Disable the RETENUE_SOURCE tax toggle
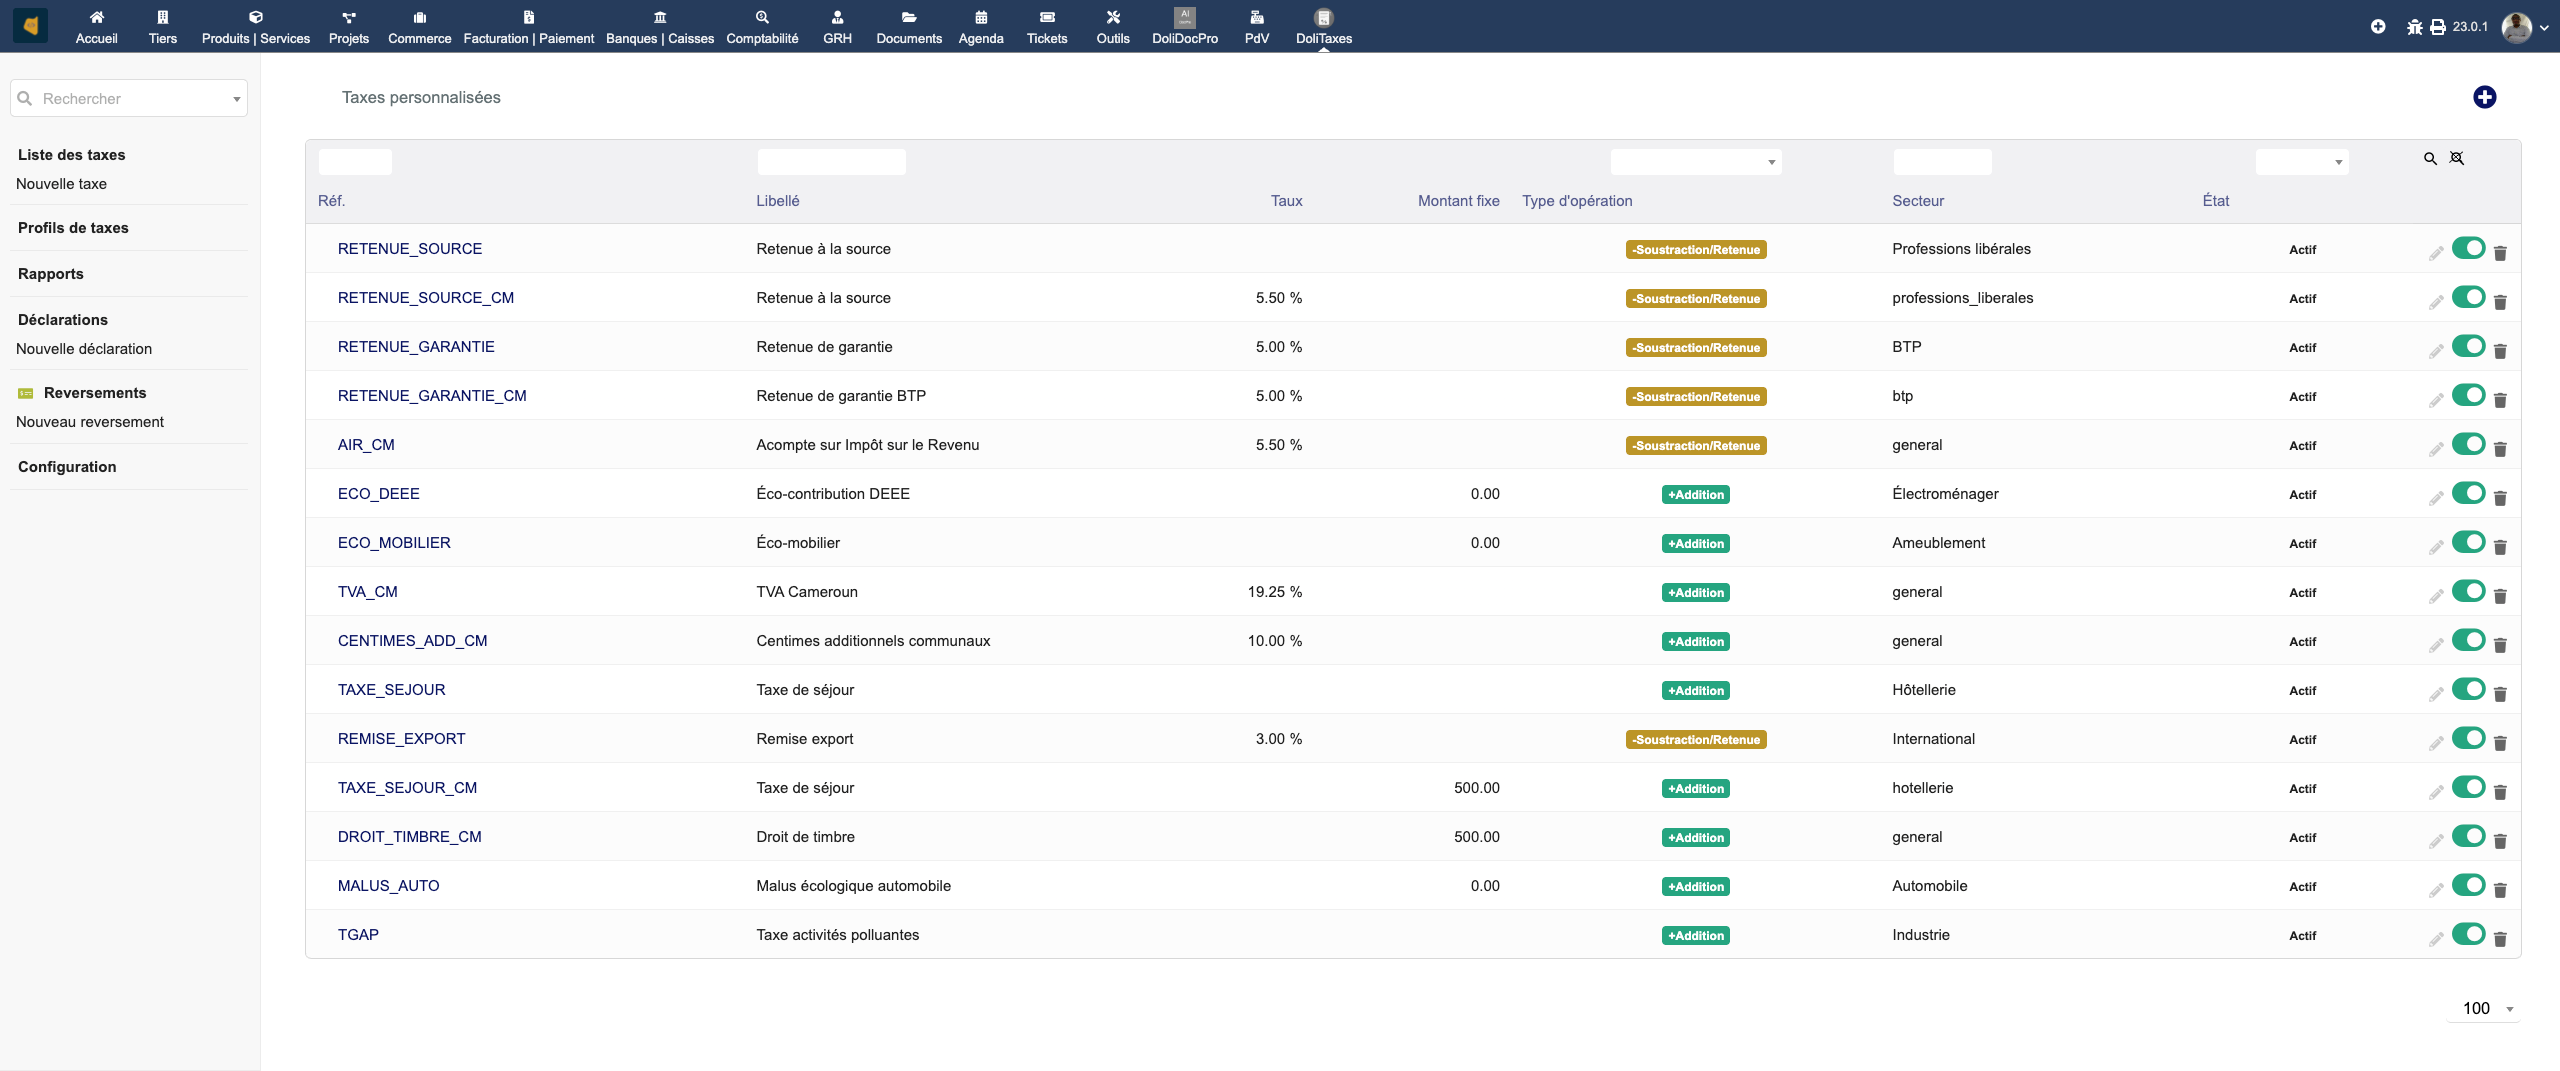2560x1071 pixels. pyautogui.click(x=2468, y=248)
